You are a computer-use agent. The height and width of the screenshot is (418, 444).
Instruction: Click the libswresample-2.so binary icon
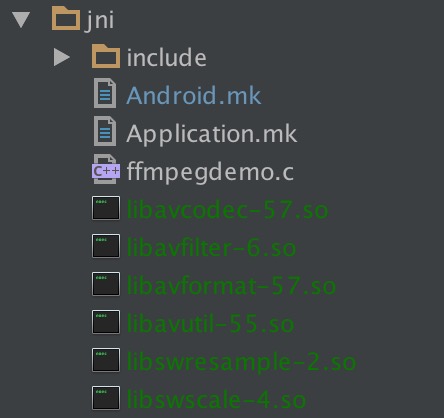[106, 360]
